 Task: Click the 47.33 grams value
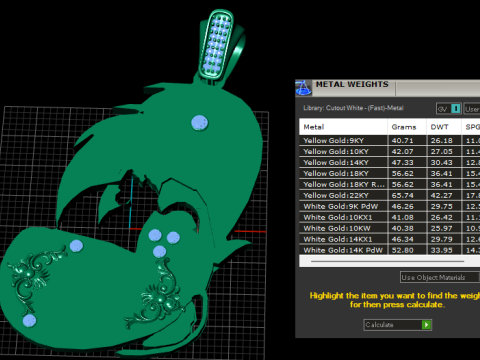click(x=402, y=163)
